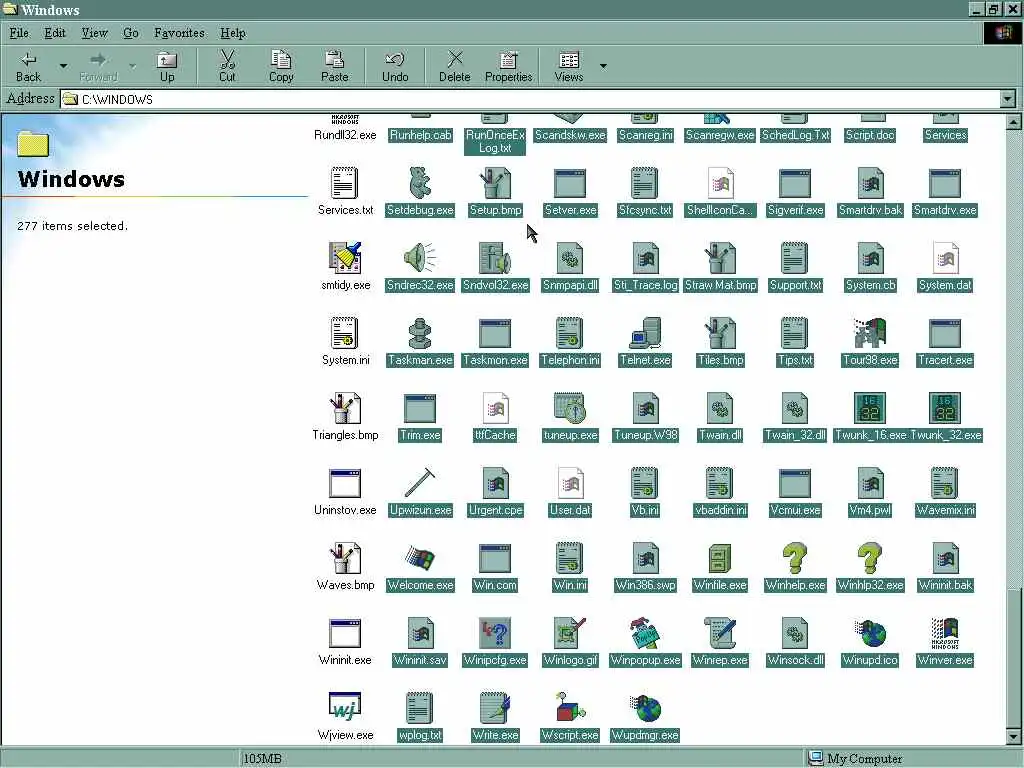1024x768 pixels.
Task: Select the smtidy.exe broom icon
Action: [345, 258]
